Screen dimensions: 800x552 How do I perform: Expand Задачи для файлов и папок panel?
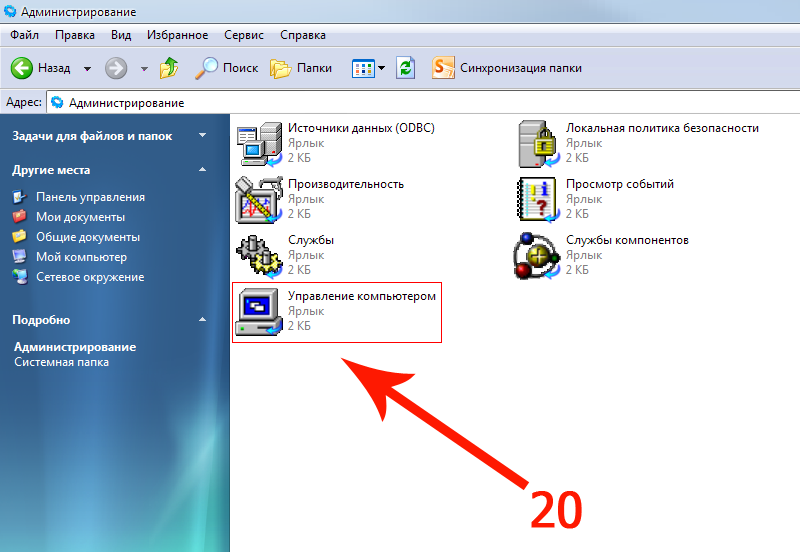(203, 135)
